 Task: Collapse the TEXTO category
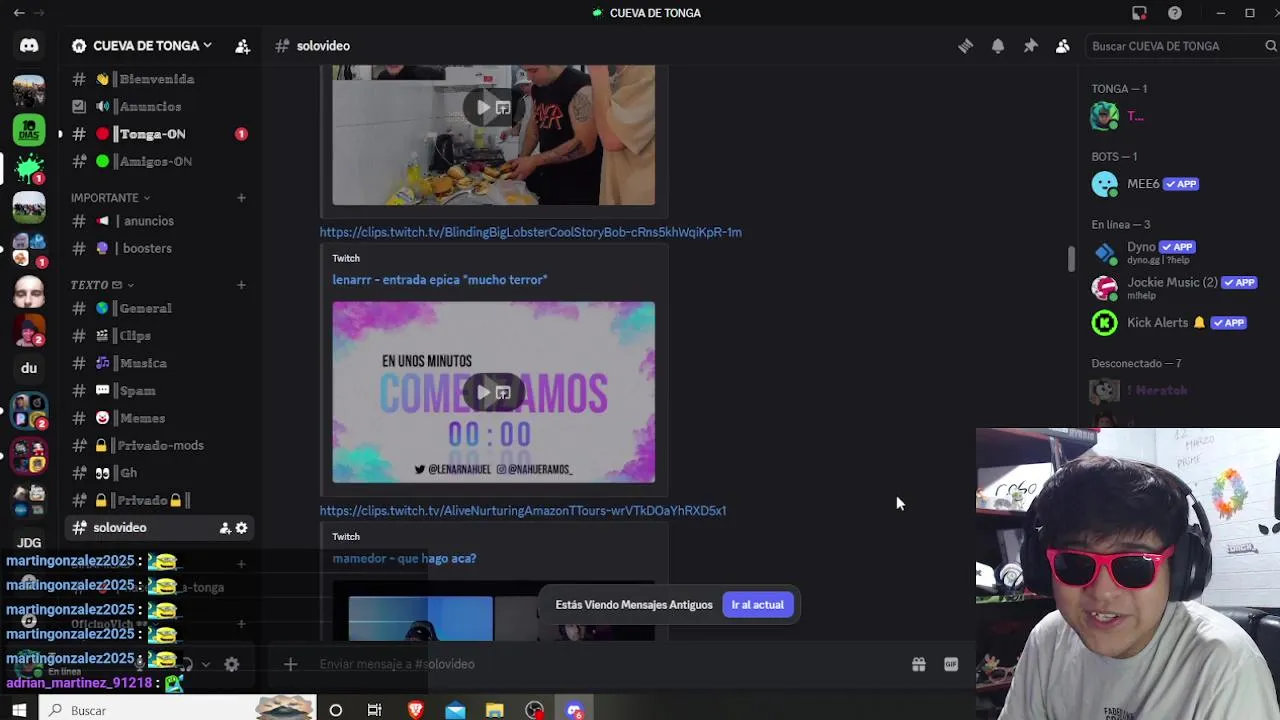(x=102, y=285)
